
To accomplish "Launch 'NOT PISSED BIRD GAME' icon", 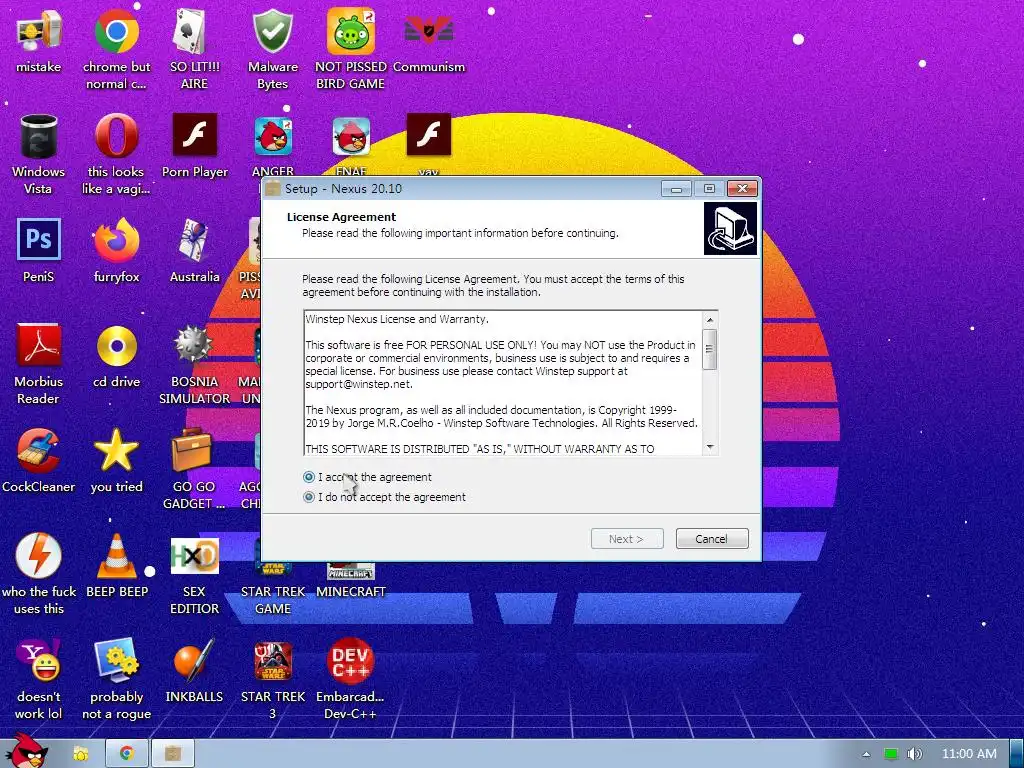I will pos(351,49).
